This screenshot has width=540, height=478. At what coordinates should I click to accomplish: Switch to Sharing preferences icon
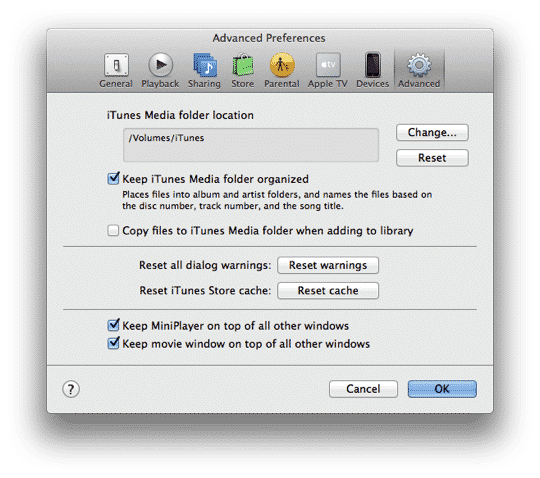(205, 65)
